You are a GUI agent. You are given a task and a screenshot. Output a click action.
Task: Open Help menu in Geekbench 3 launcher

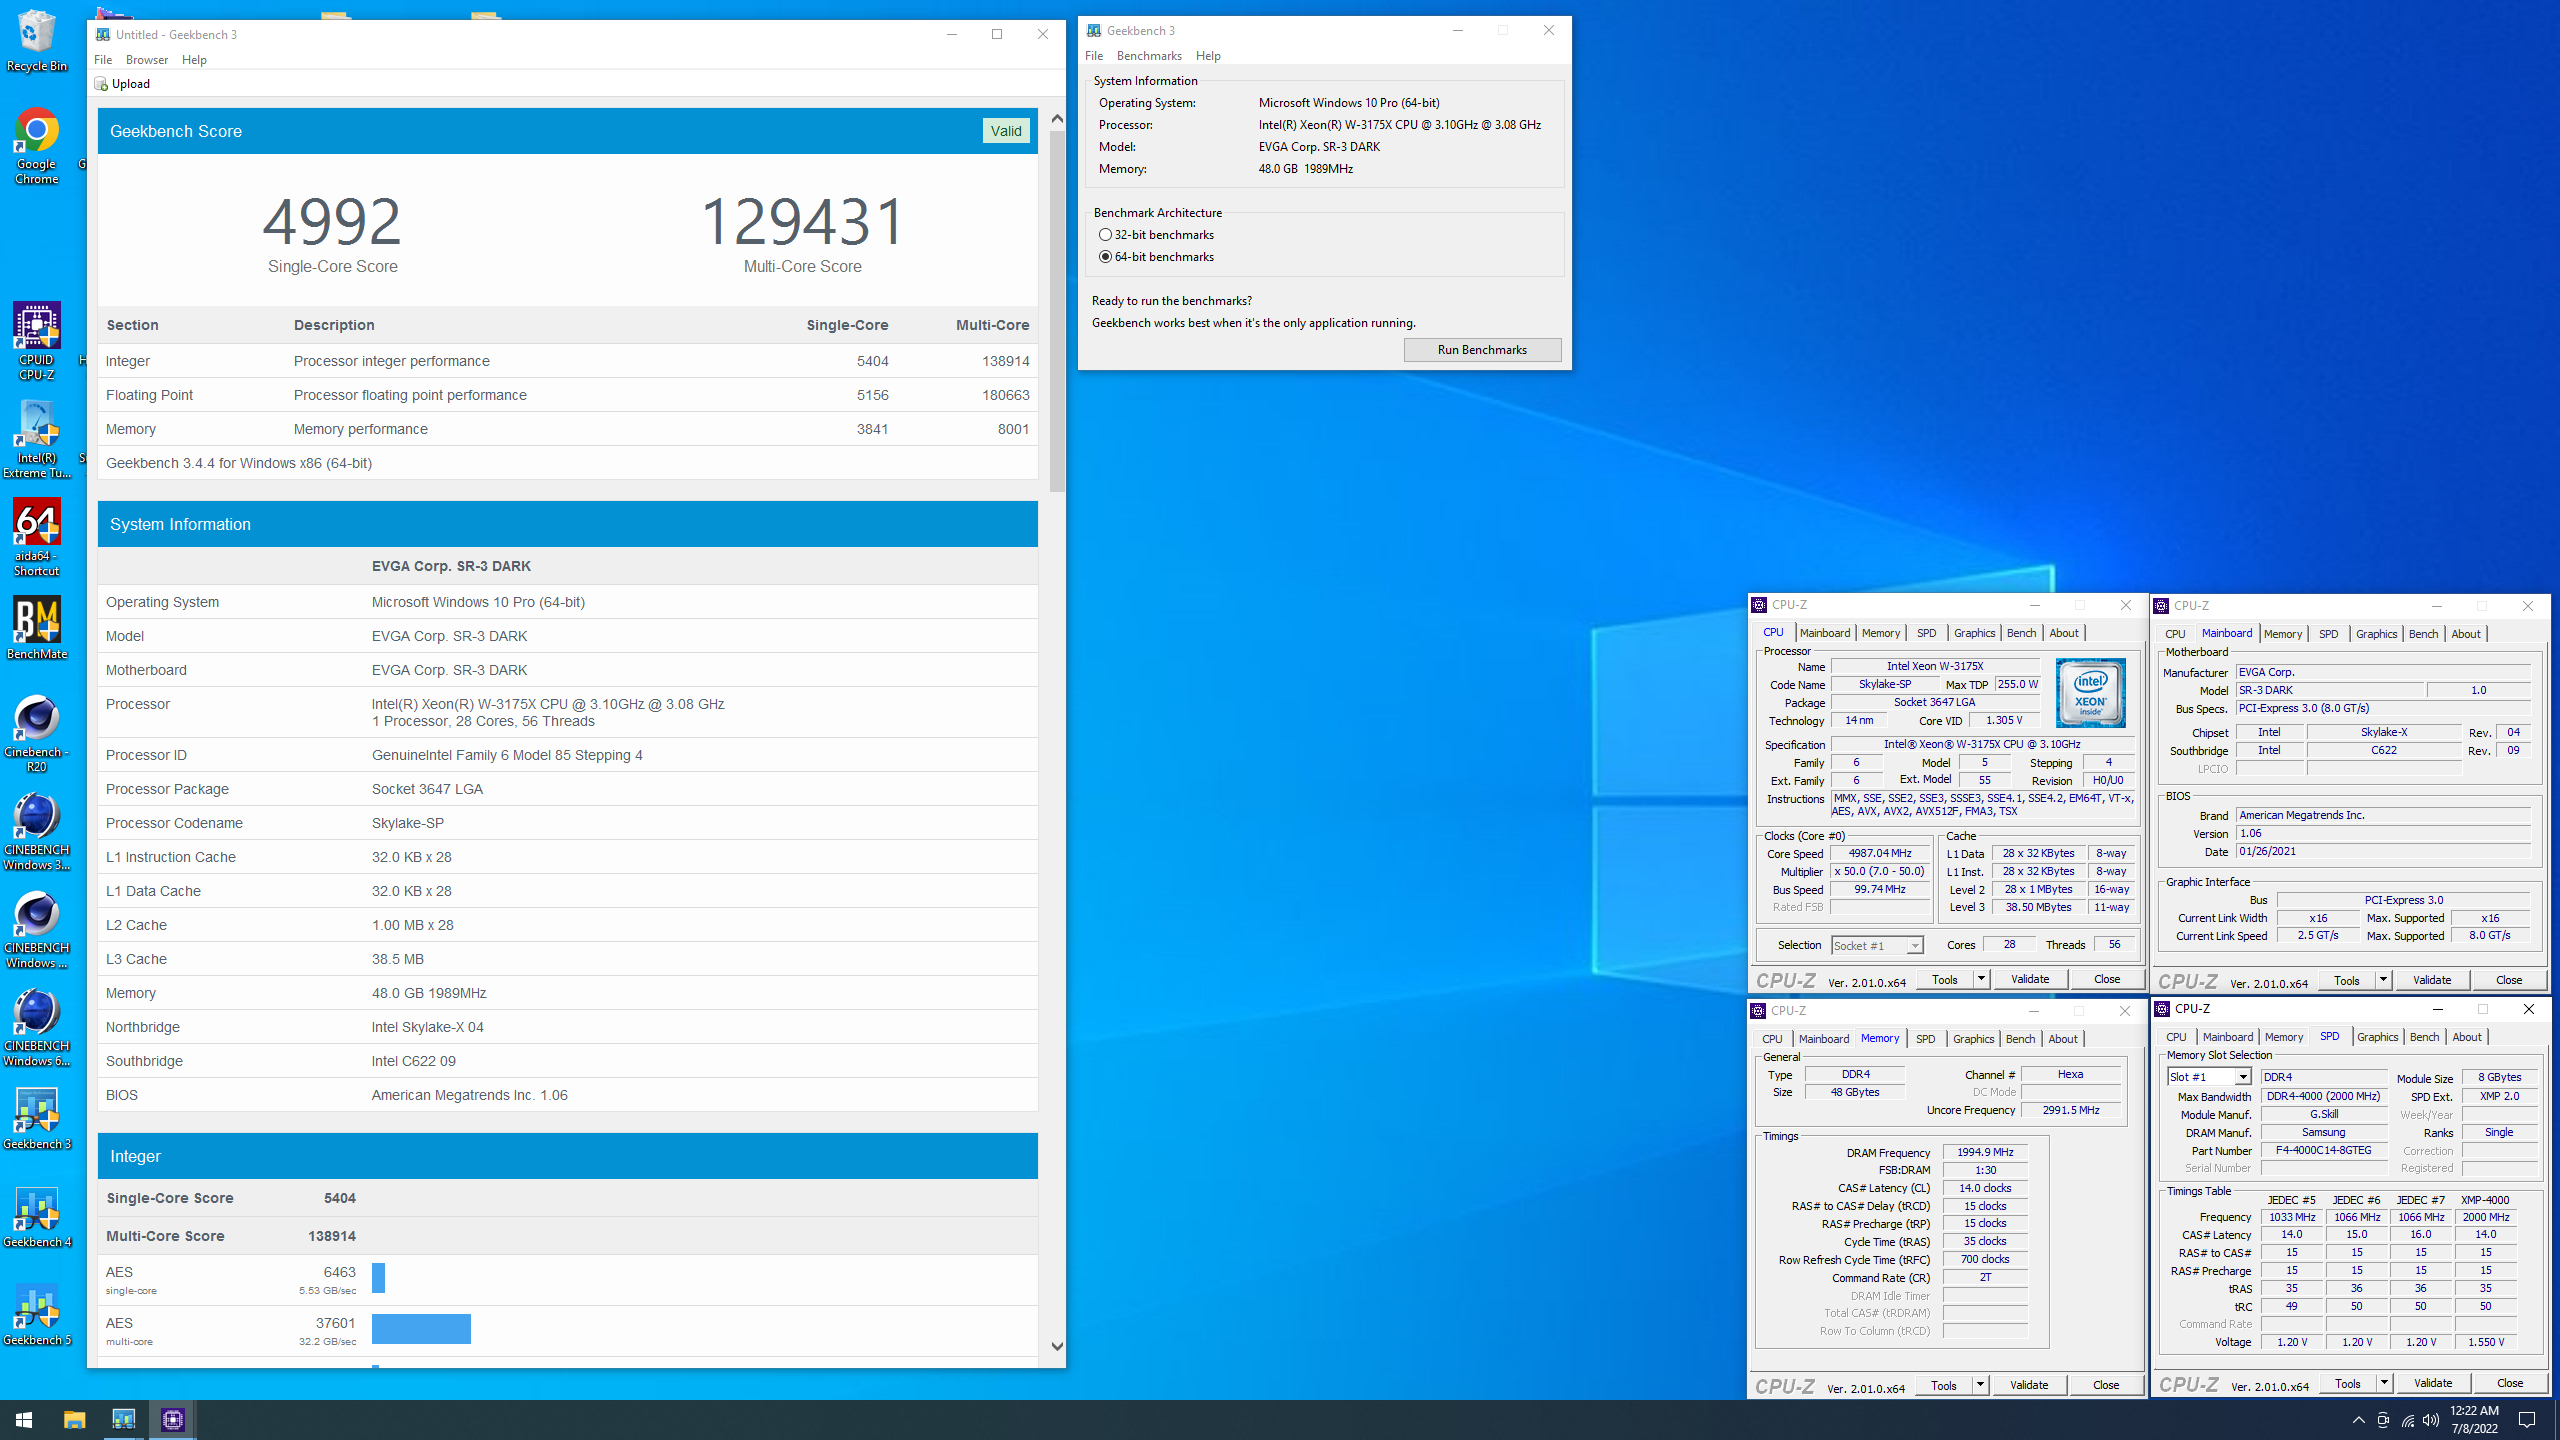click(x=1208, y=56)
